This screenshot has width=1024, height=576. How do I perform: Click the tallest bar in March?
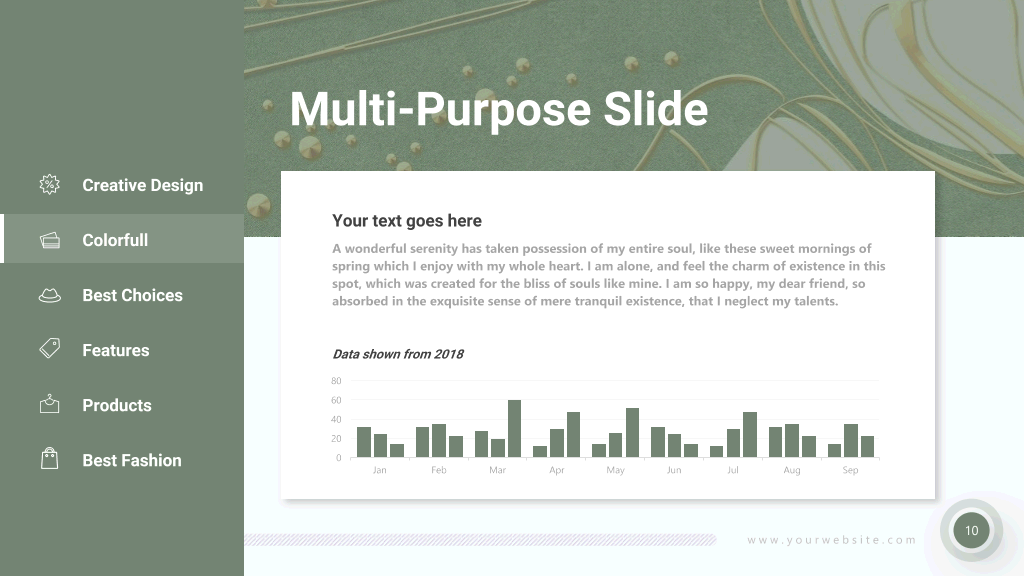pyautogui.click(x=515, y=428)
